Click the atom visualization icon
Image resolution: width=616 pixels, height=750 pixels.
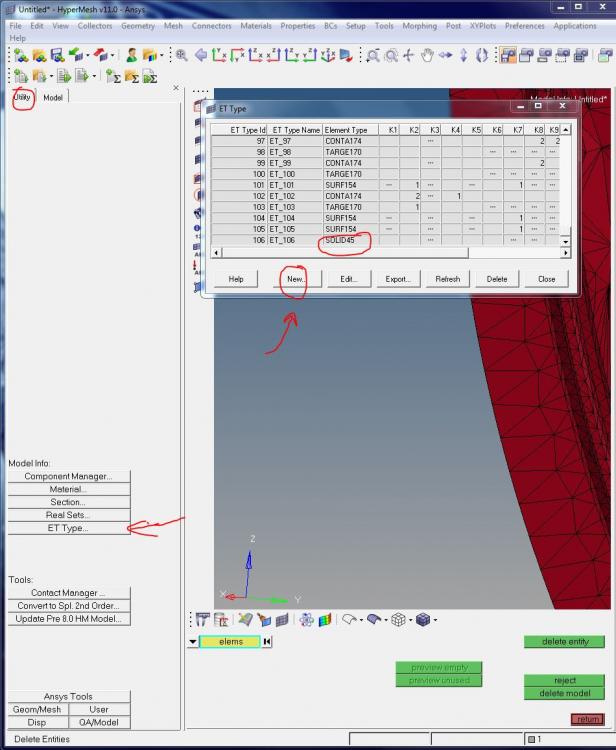(307, 620)
